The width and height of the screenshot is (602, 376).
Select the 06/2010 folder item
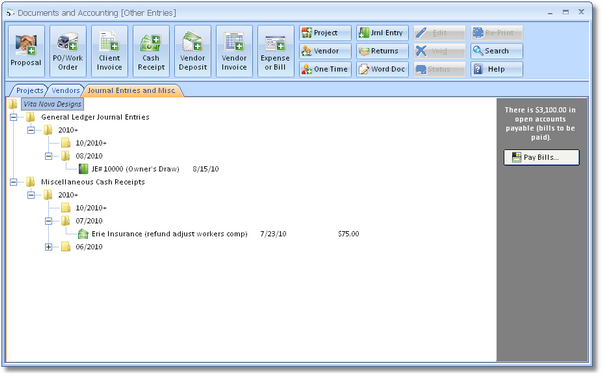coord(89,247)
